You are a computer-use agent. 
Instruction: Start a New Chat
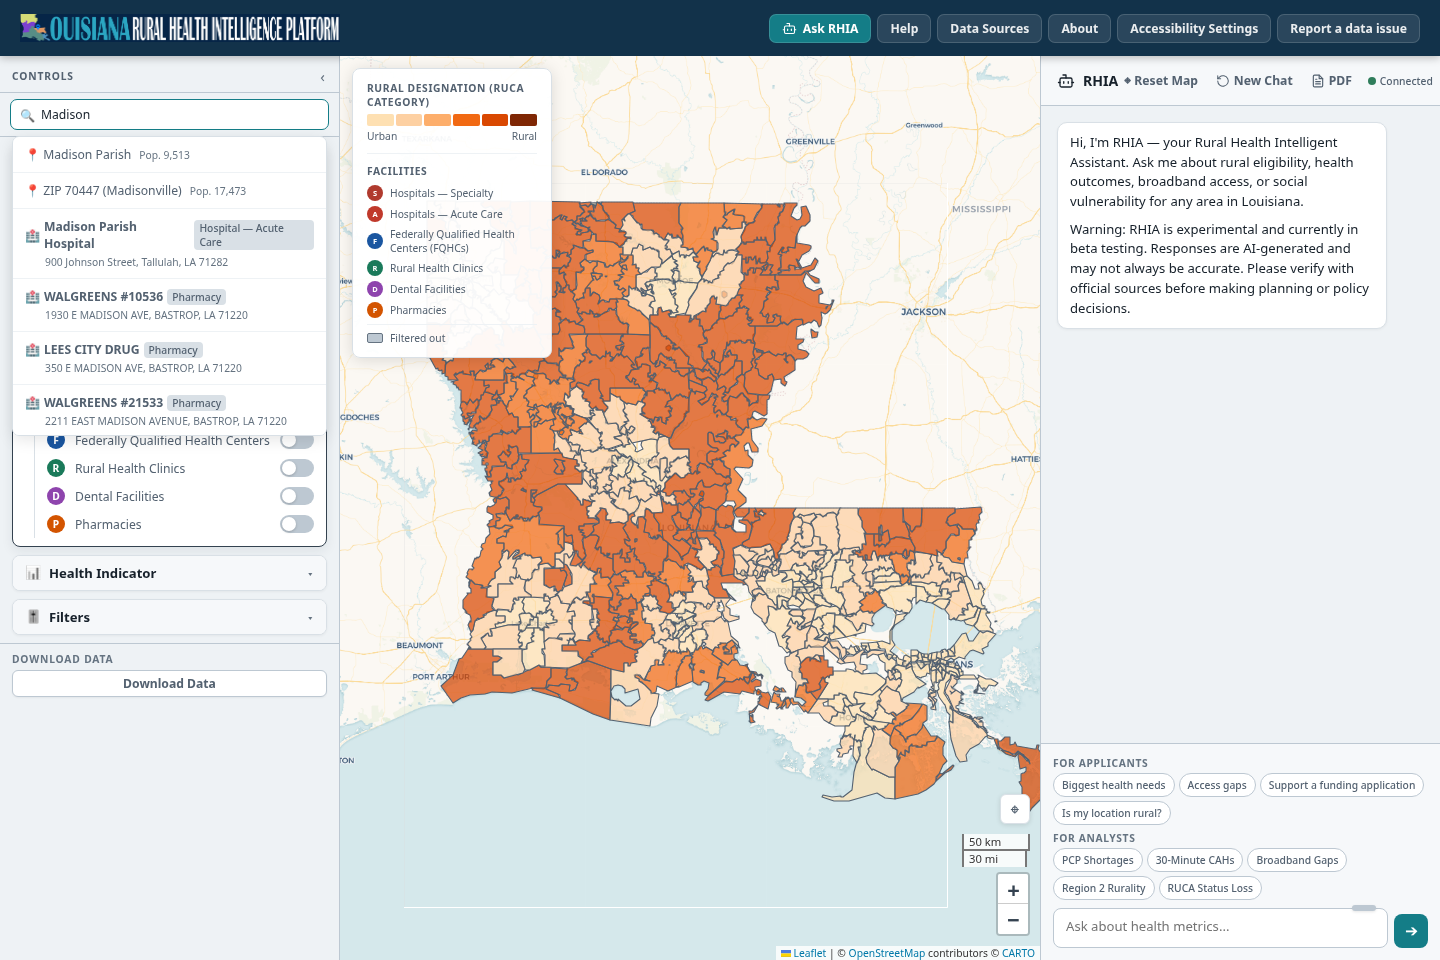click(x=1254, y=81)
